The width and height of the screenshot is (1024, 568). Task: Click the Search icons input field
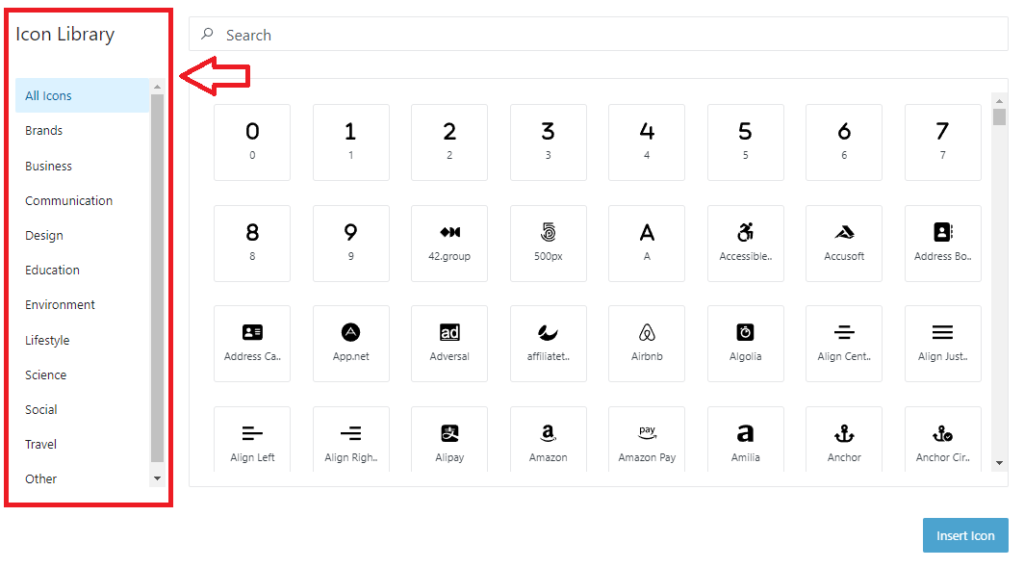[x=600, y=35]
